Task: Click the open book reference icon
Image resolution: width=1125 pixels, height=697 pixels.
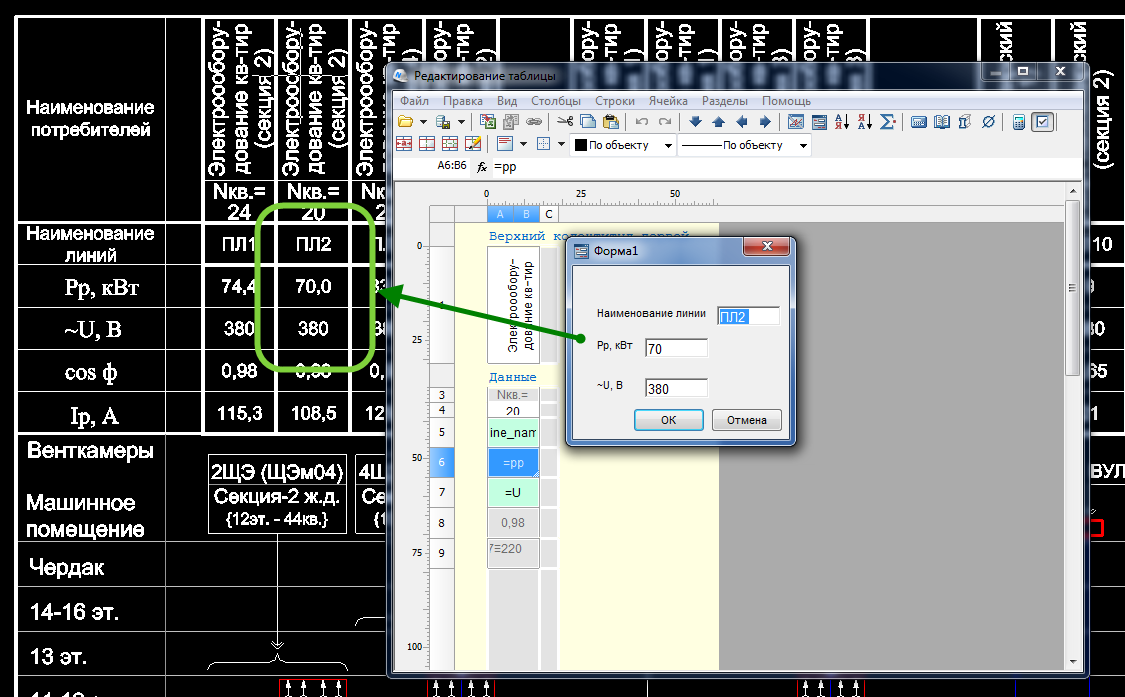Action: (942, 122)
